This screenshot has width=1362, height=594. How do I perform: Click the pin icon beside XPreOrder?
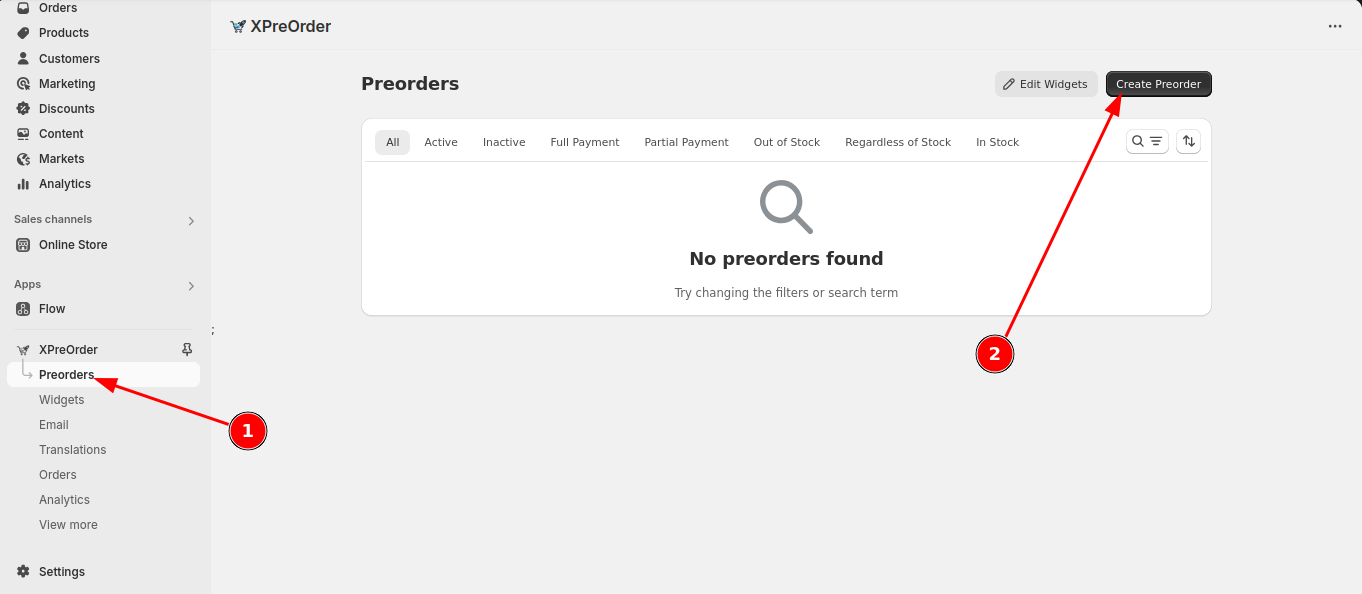186,350
